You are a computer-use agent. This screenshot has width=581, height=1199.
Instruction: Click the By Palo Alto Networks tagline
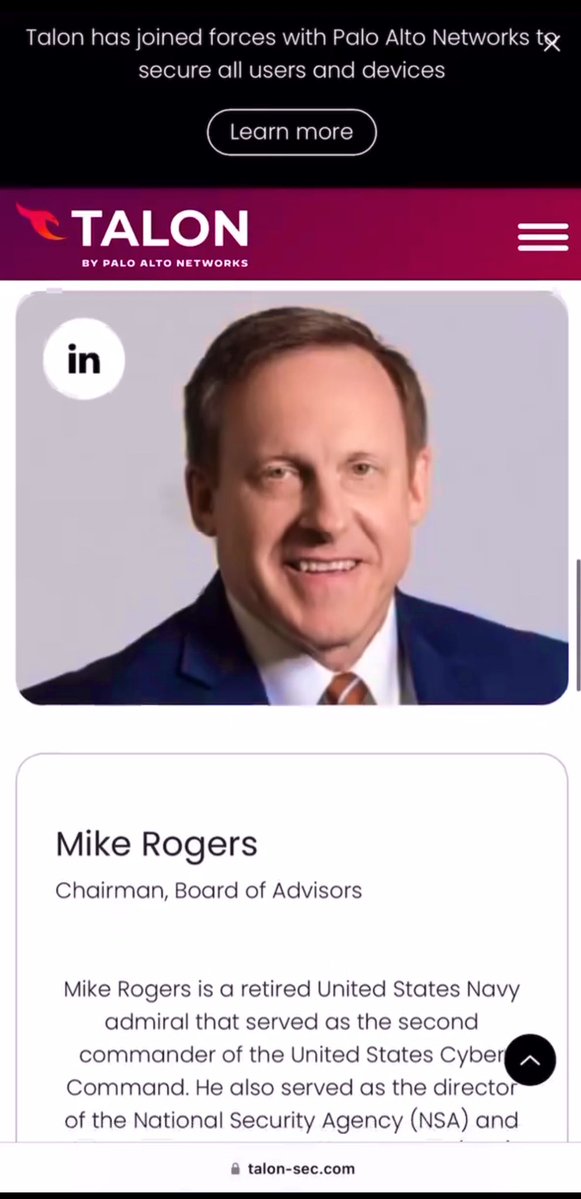tap(164, 263)
